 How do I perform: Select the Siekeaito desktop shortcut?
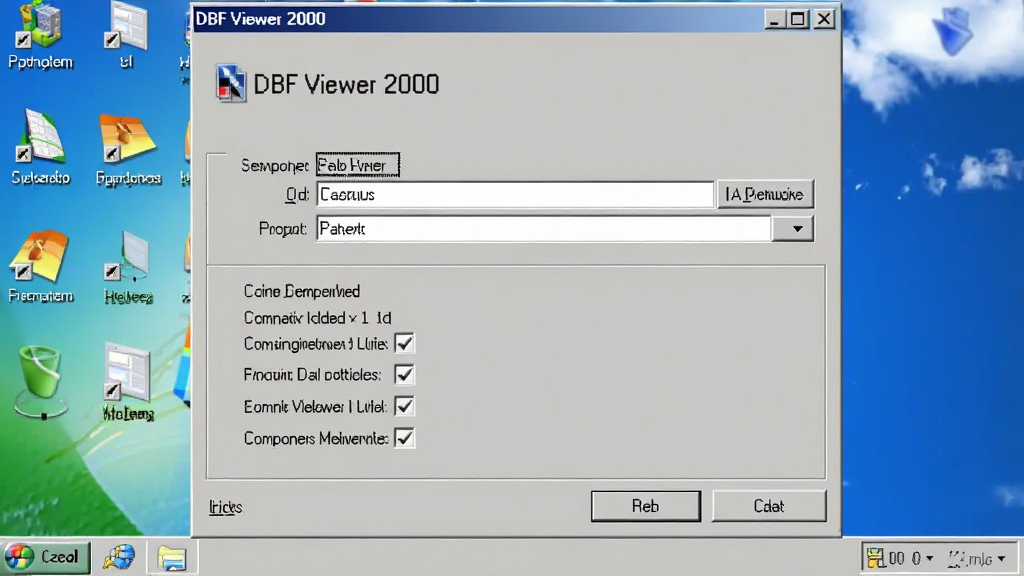(x=40, y=148)
